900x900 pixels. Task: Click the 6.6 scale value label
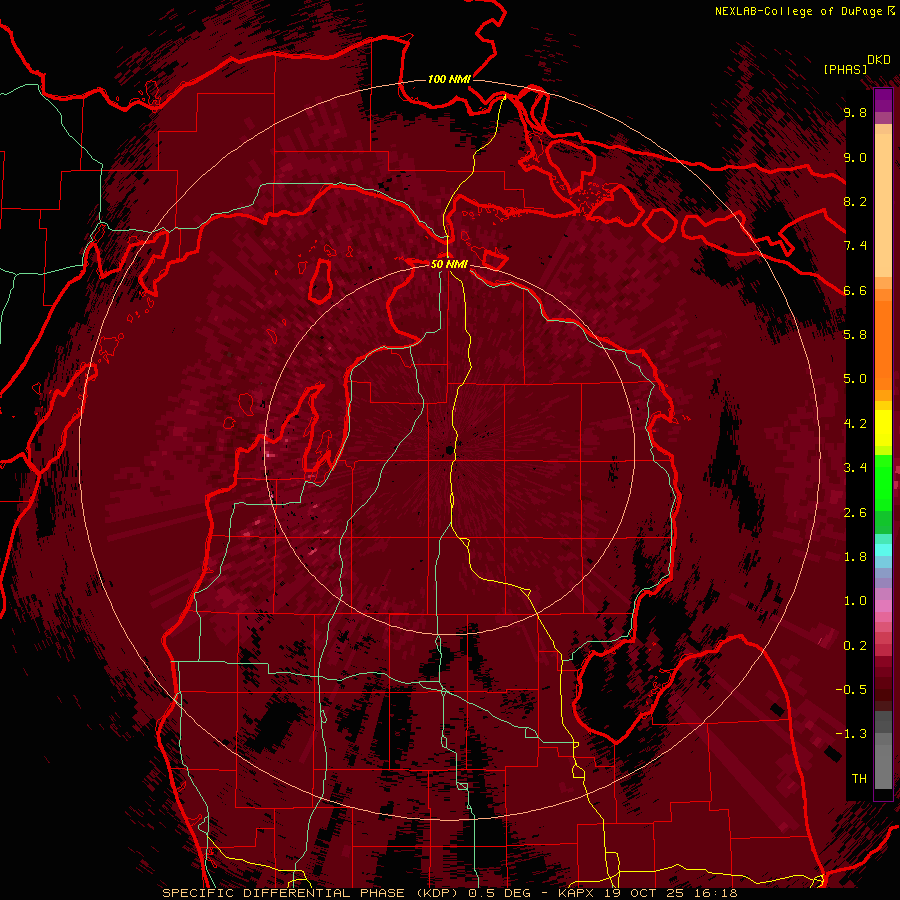[x=855, y=290]
